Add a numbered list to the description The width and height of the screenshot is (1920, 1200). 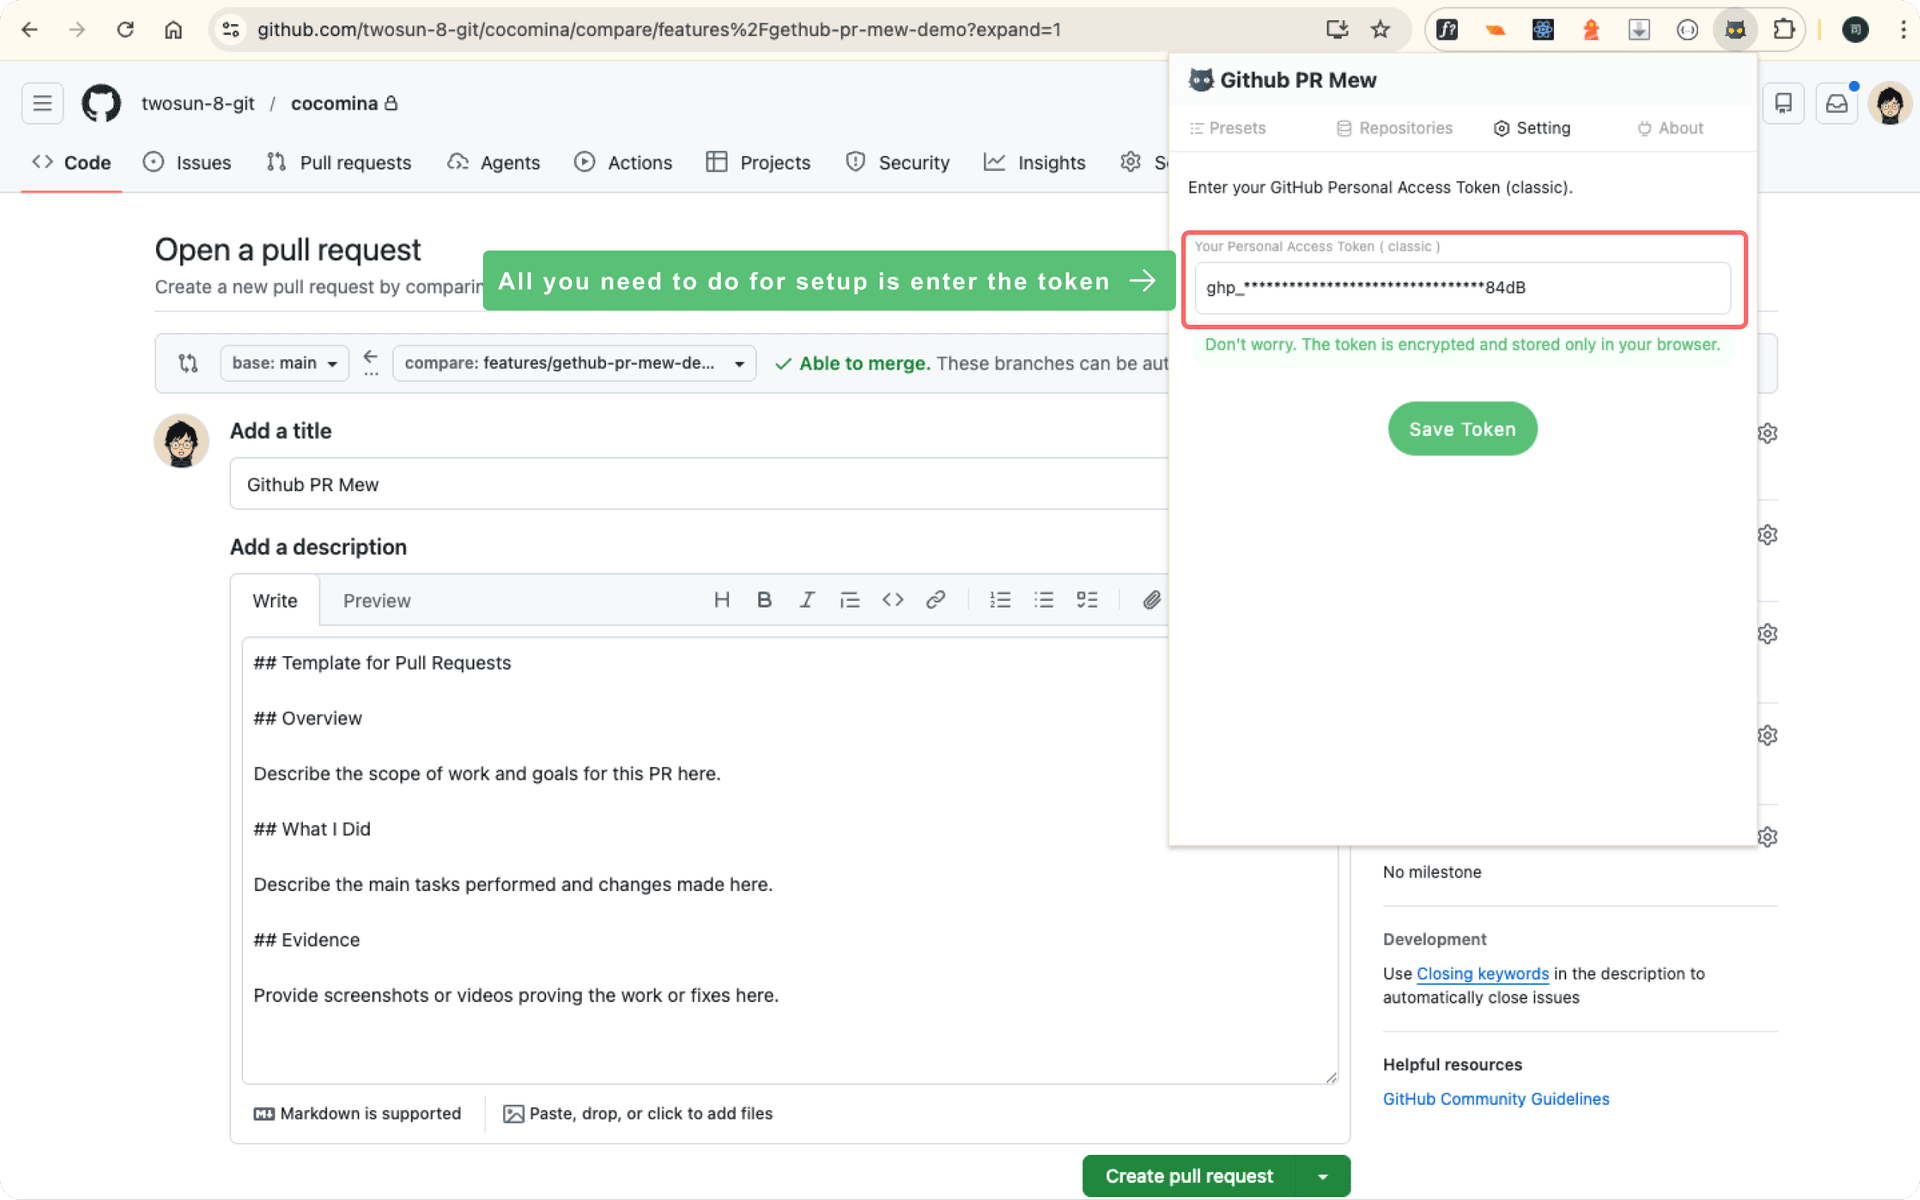[1000, 600]
